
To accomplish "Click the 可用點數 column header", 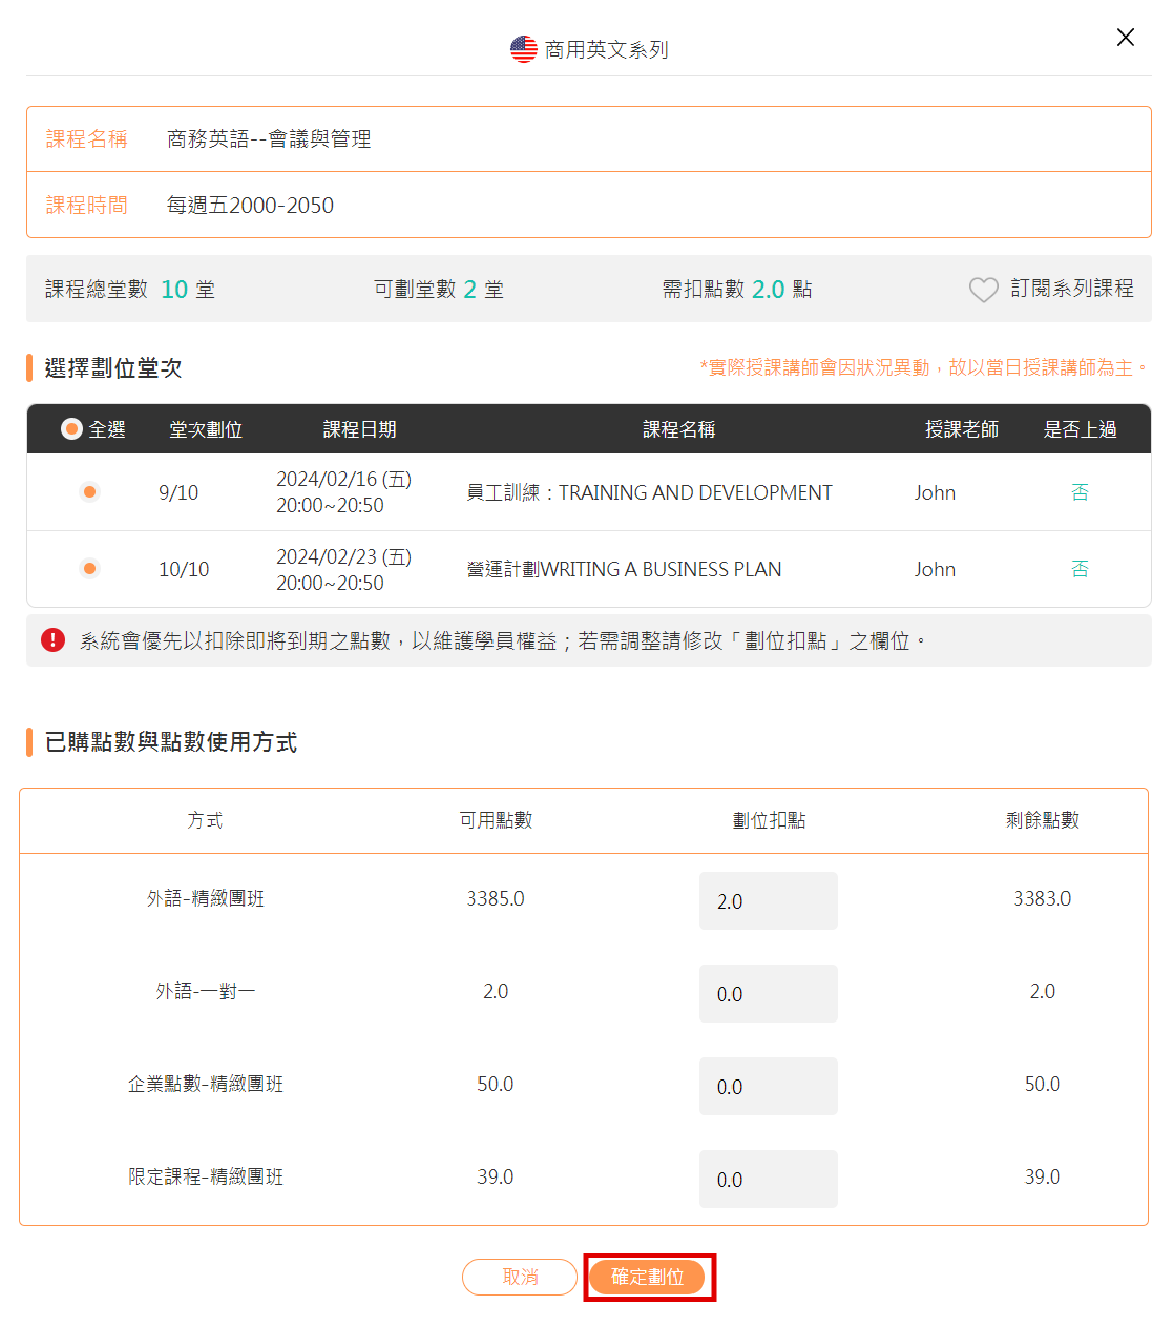I will 495,820.
